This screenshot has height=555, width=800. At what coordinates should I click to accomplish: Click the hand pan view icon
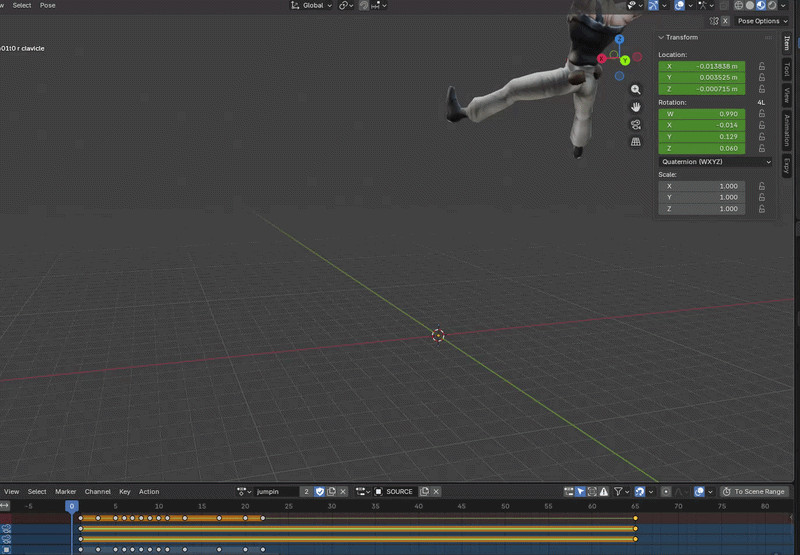pyautogui.click(x=636, y=107)
